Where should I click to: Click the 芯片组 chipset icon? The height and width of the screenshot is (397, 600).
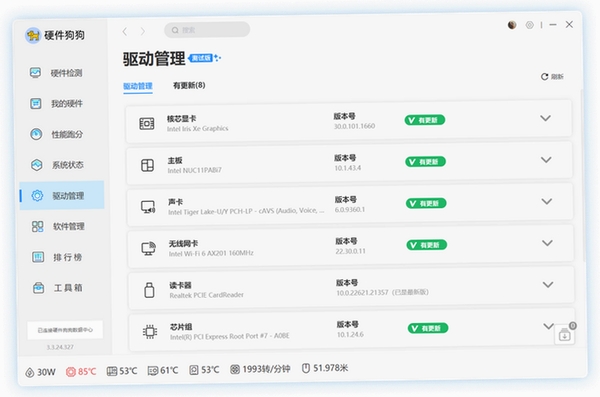tap(150, 332)
